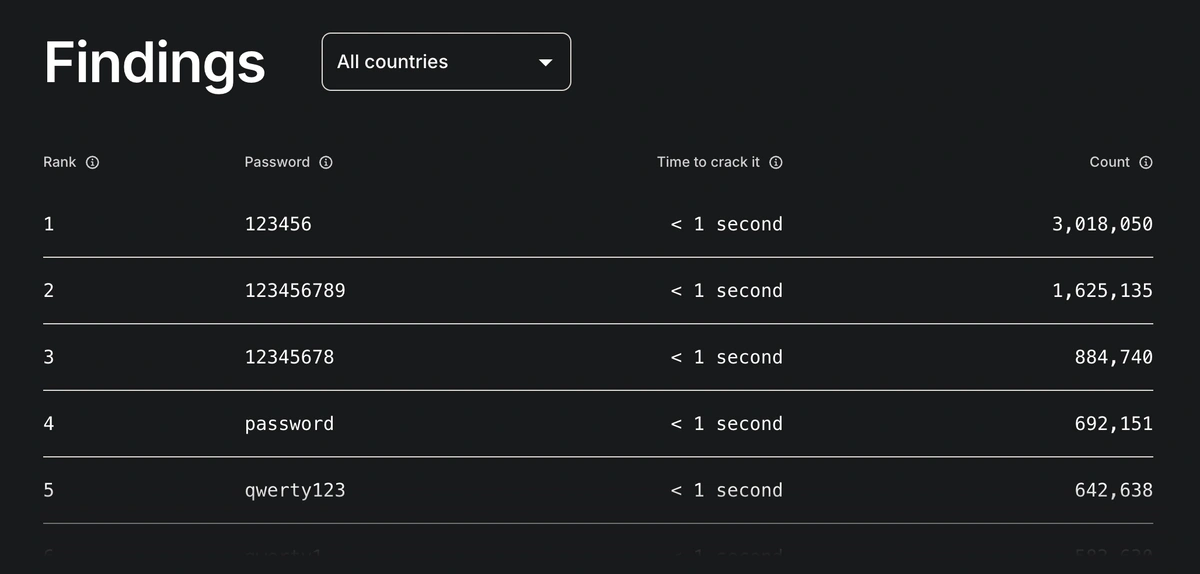Click the count value 884,740

[1114, 357]
